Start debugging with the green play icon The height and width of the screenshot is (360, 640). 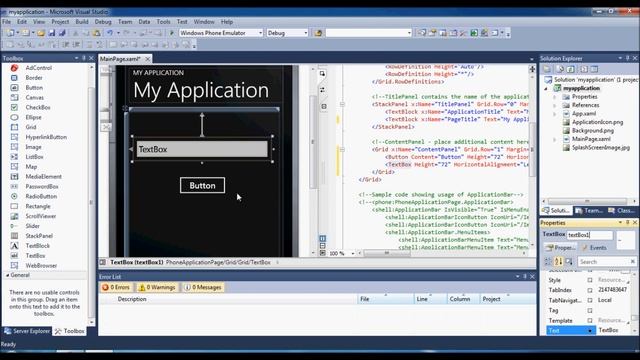coord(171,33)
